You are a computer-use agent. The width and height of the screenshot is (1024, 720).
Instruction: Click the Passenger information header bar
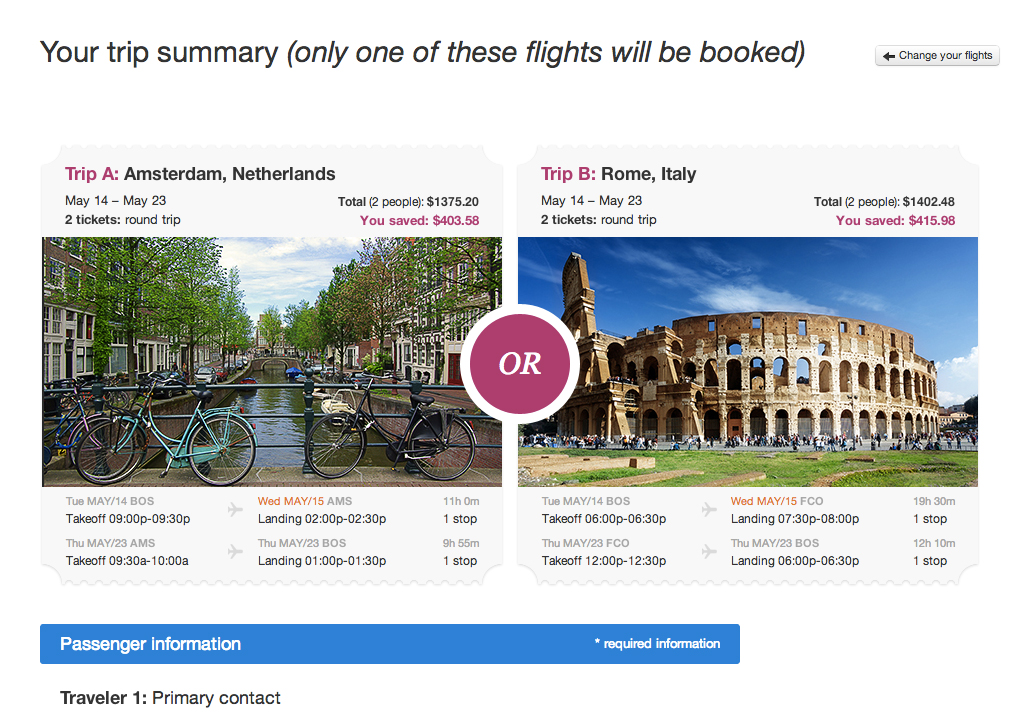tap(390, 644)
